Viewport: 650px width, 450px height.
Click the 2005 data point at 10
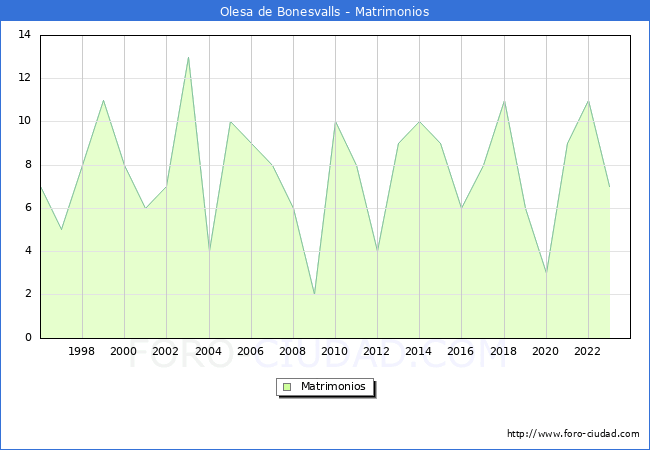click(x=230, y=122)
